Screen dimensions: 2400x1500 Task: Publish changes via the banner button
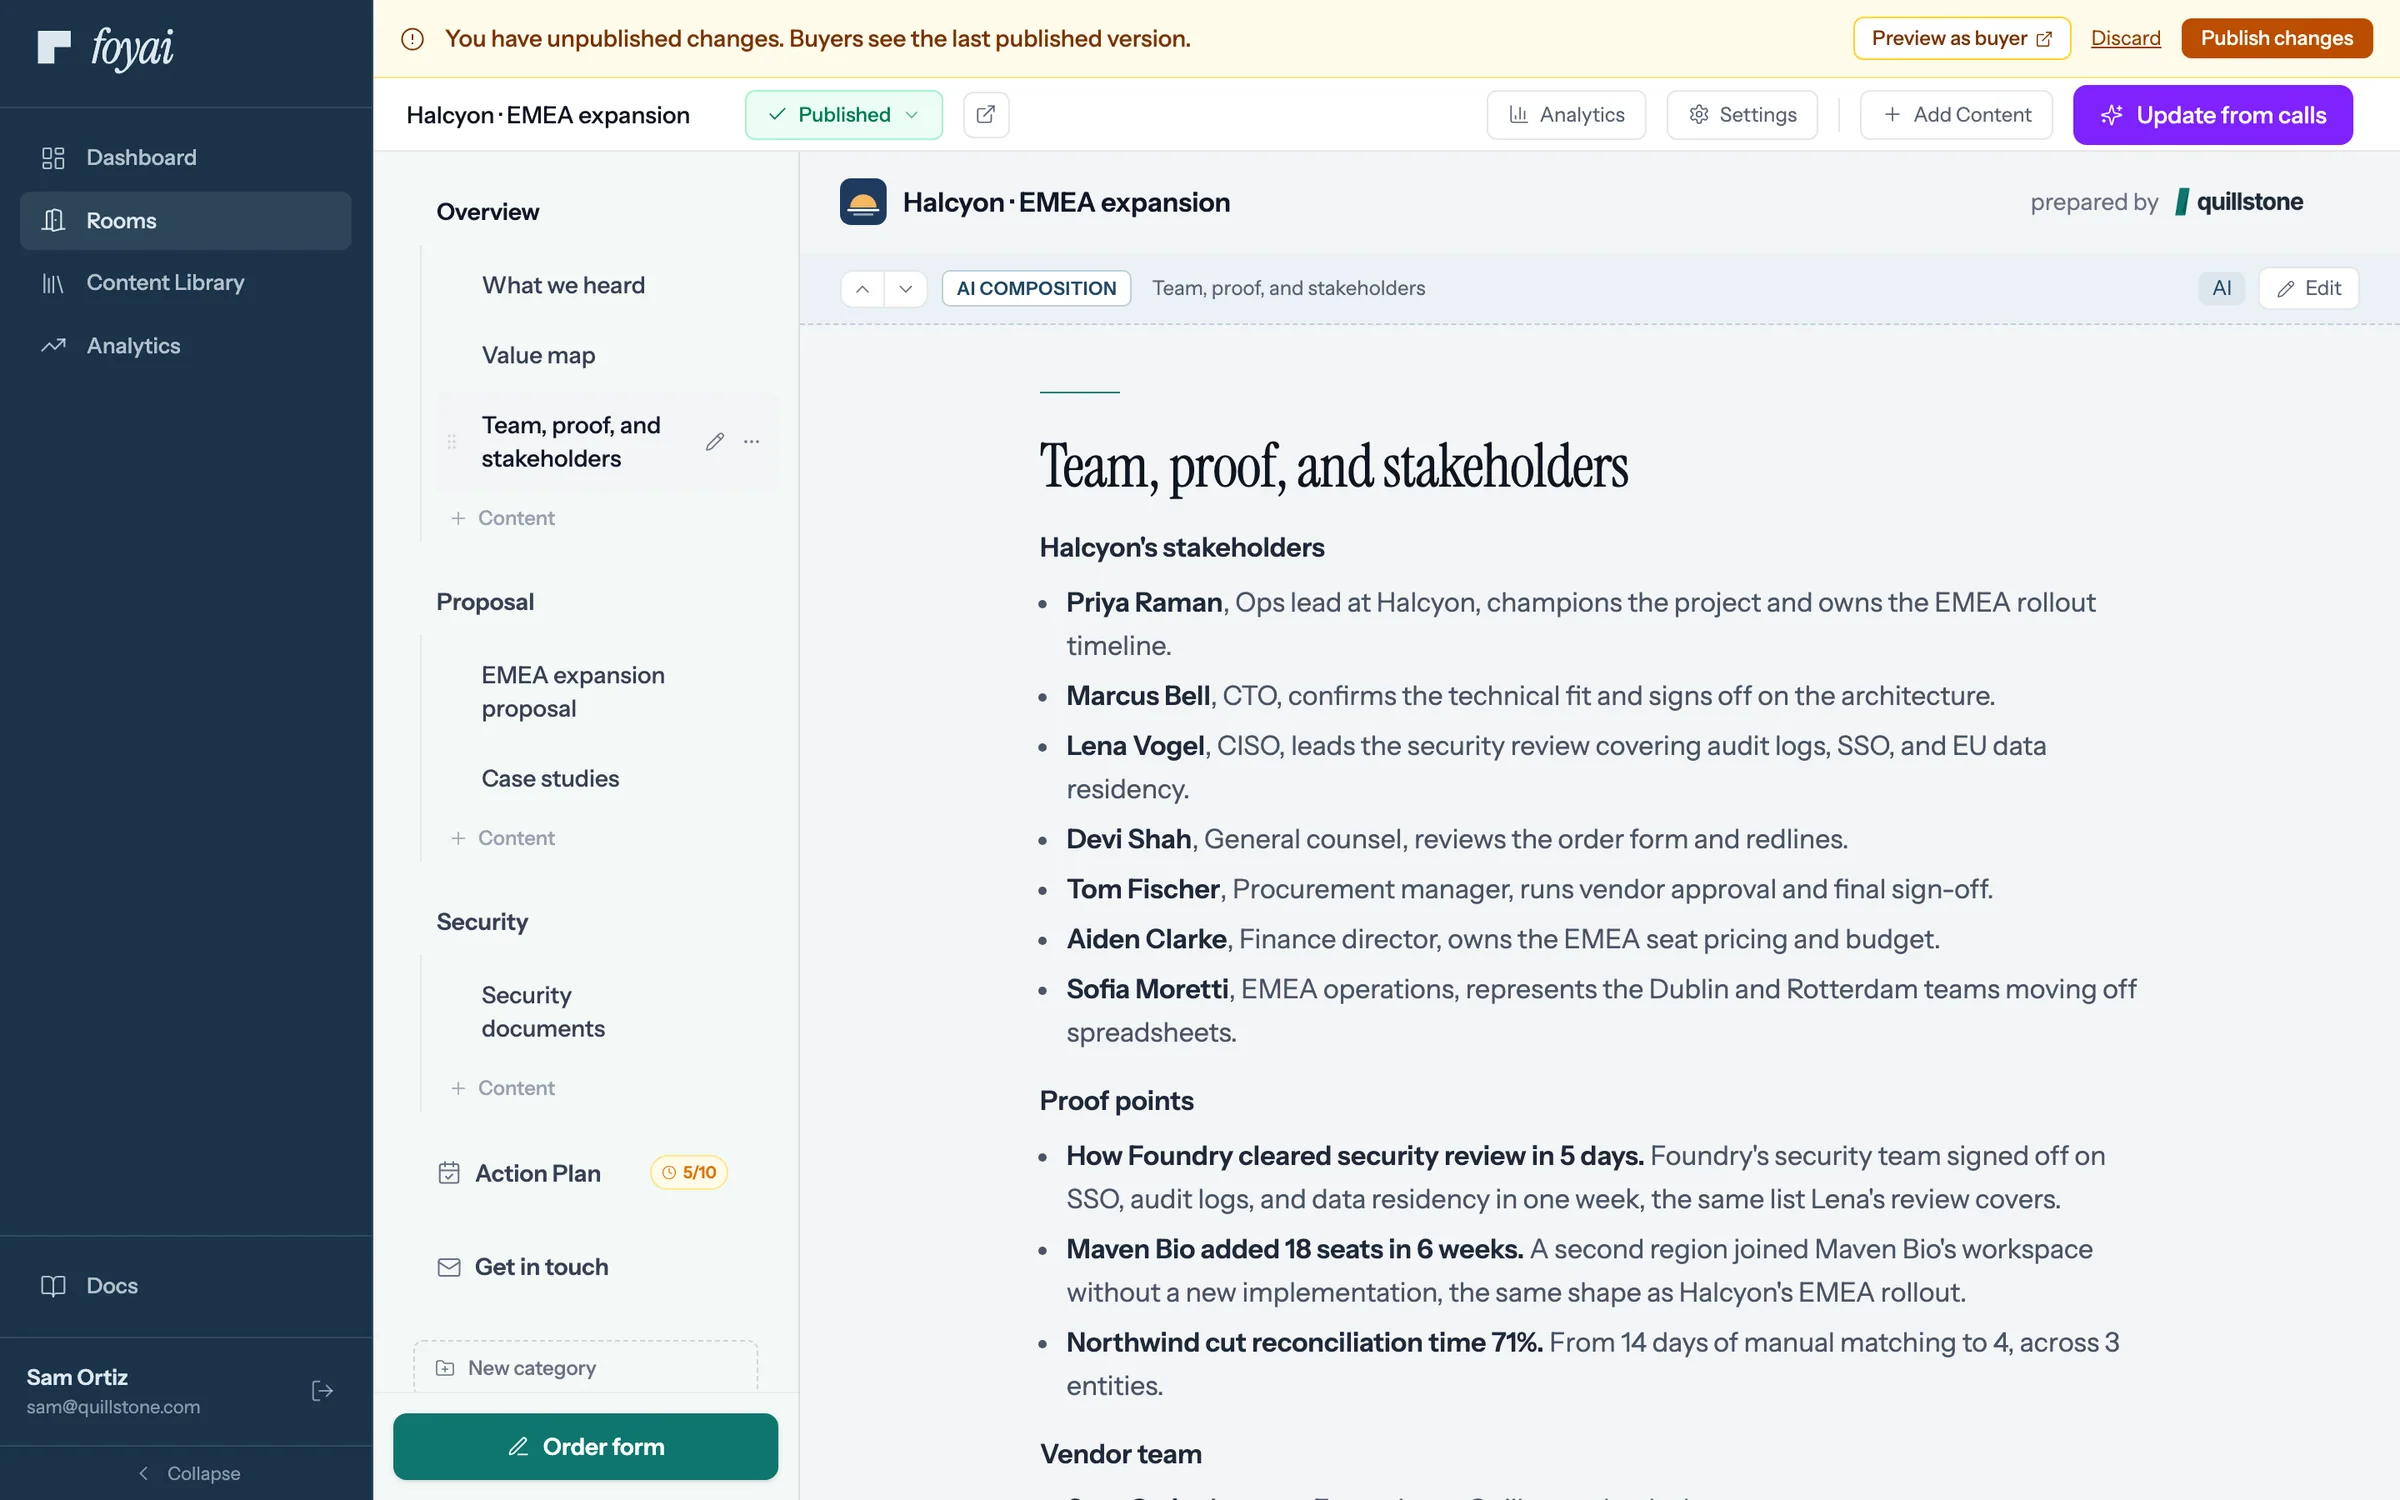point(2277,38)
